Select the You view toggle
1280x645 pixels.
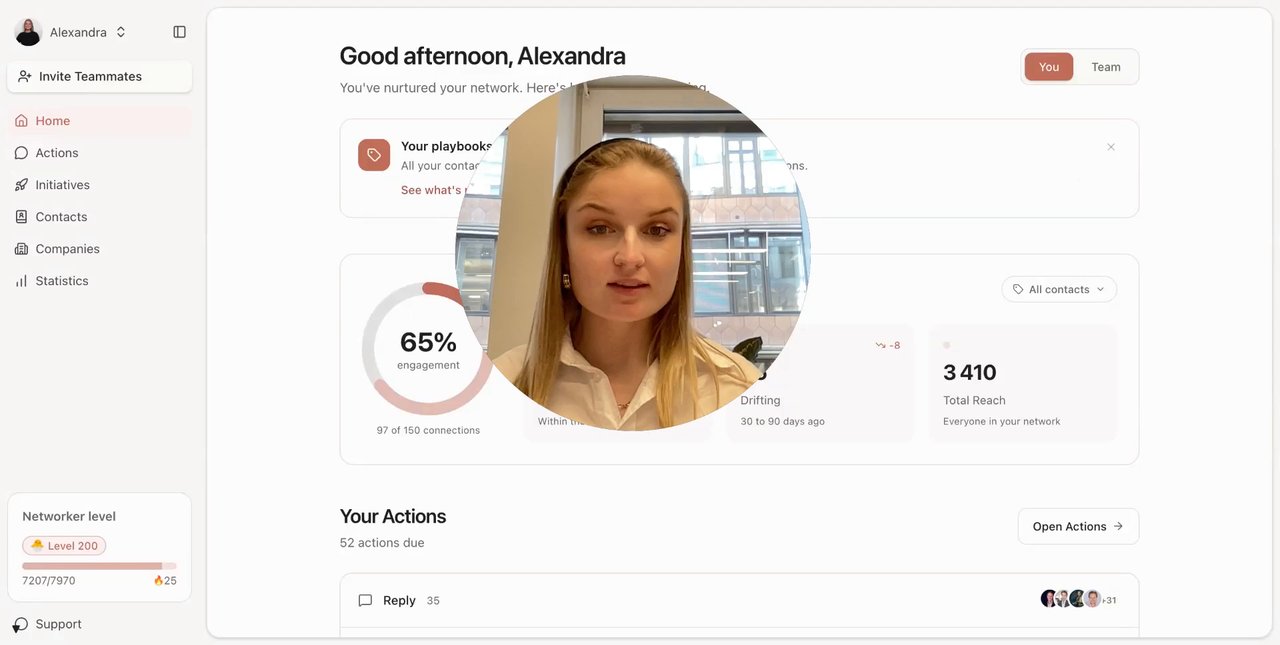[x=1049, y=67]
